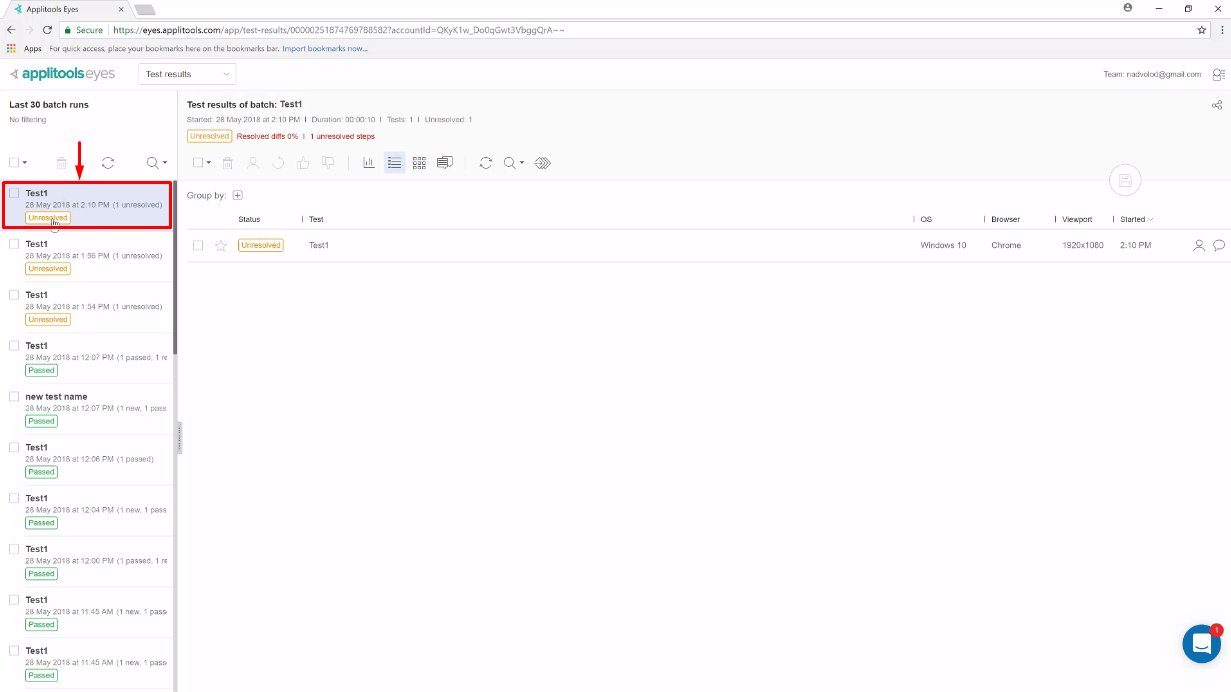Image resolution: width=1231 pixels, height=692 pixels.
Task: Sort by the Started column header
Action: coord(1136,219)
